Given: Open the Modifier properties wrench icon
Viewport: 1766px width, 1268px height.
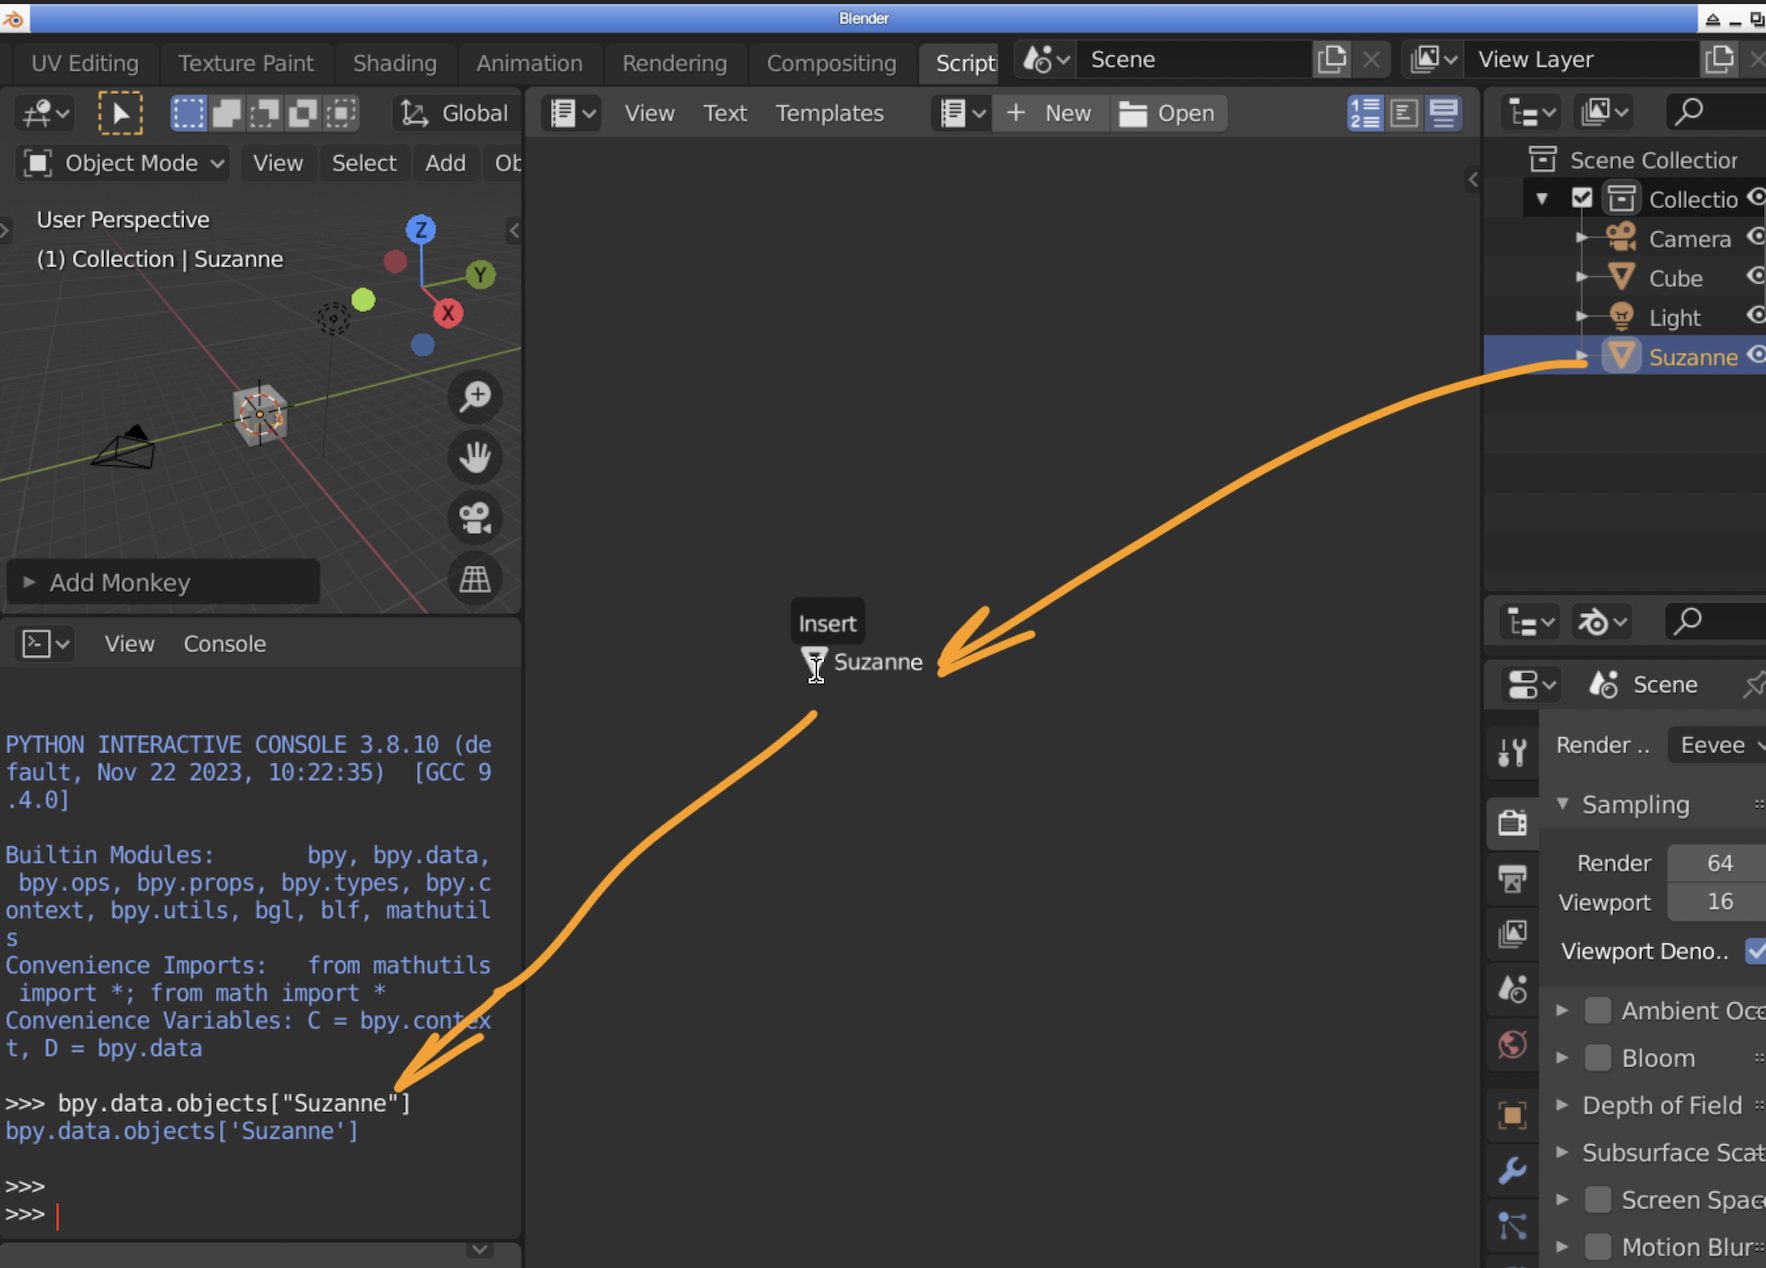Looking at the screenshot, I should point(1512,1169).
